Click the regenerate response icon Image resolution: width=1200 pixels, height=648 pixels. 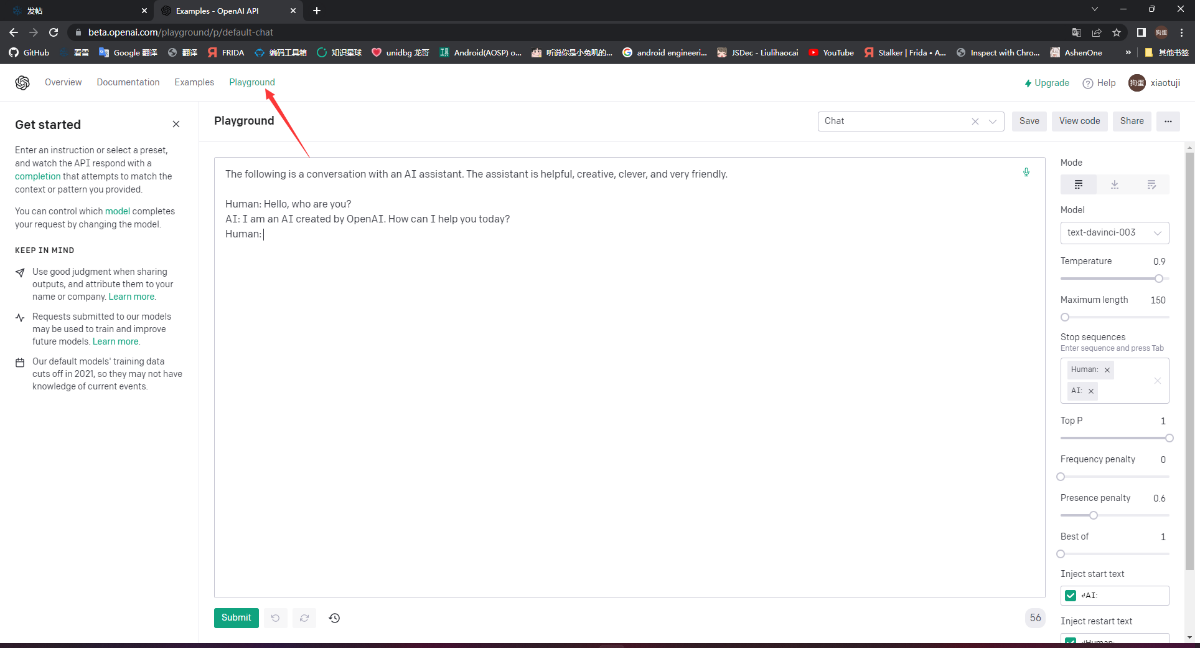coord(304,618)
